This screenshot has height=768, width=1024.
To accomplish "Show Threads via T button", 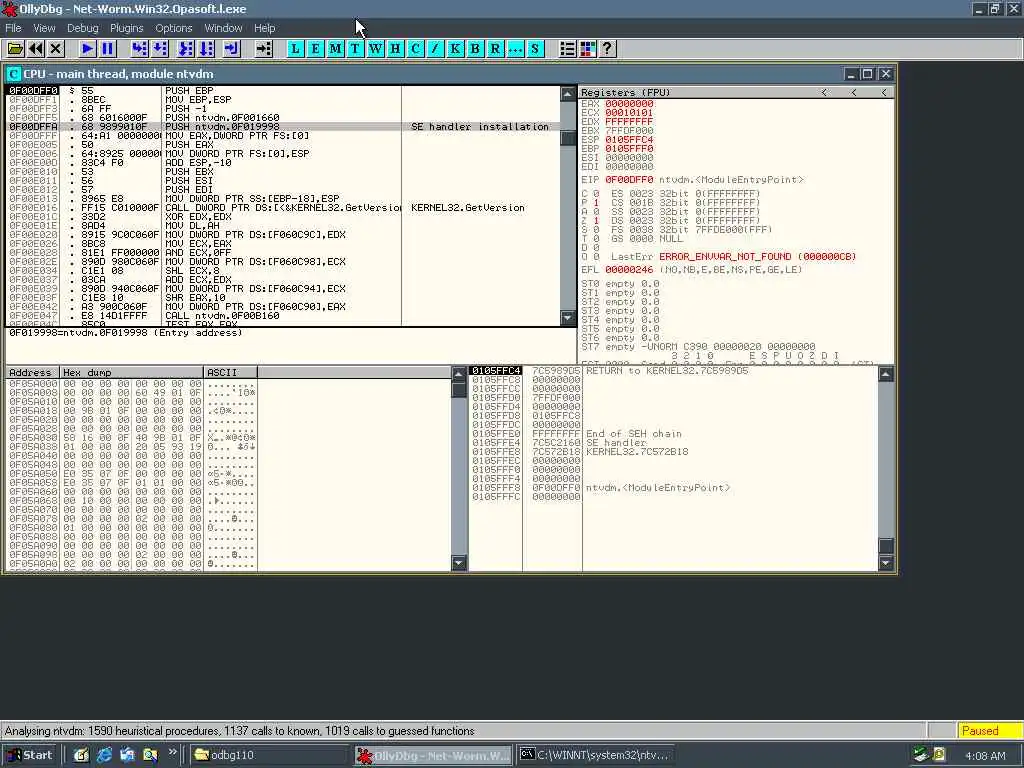I will click(x=355, y=48).
